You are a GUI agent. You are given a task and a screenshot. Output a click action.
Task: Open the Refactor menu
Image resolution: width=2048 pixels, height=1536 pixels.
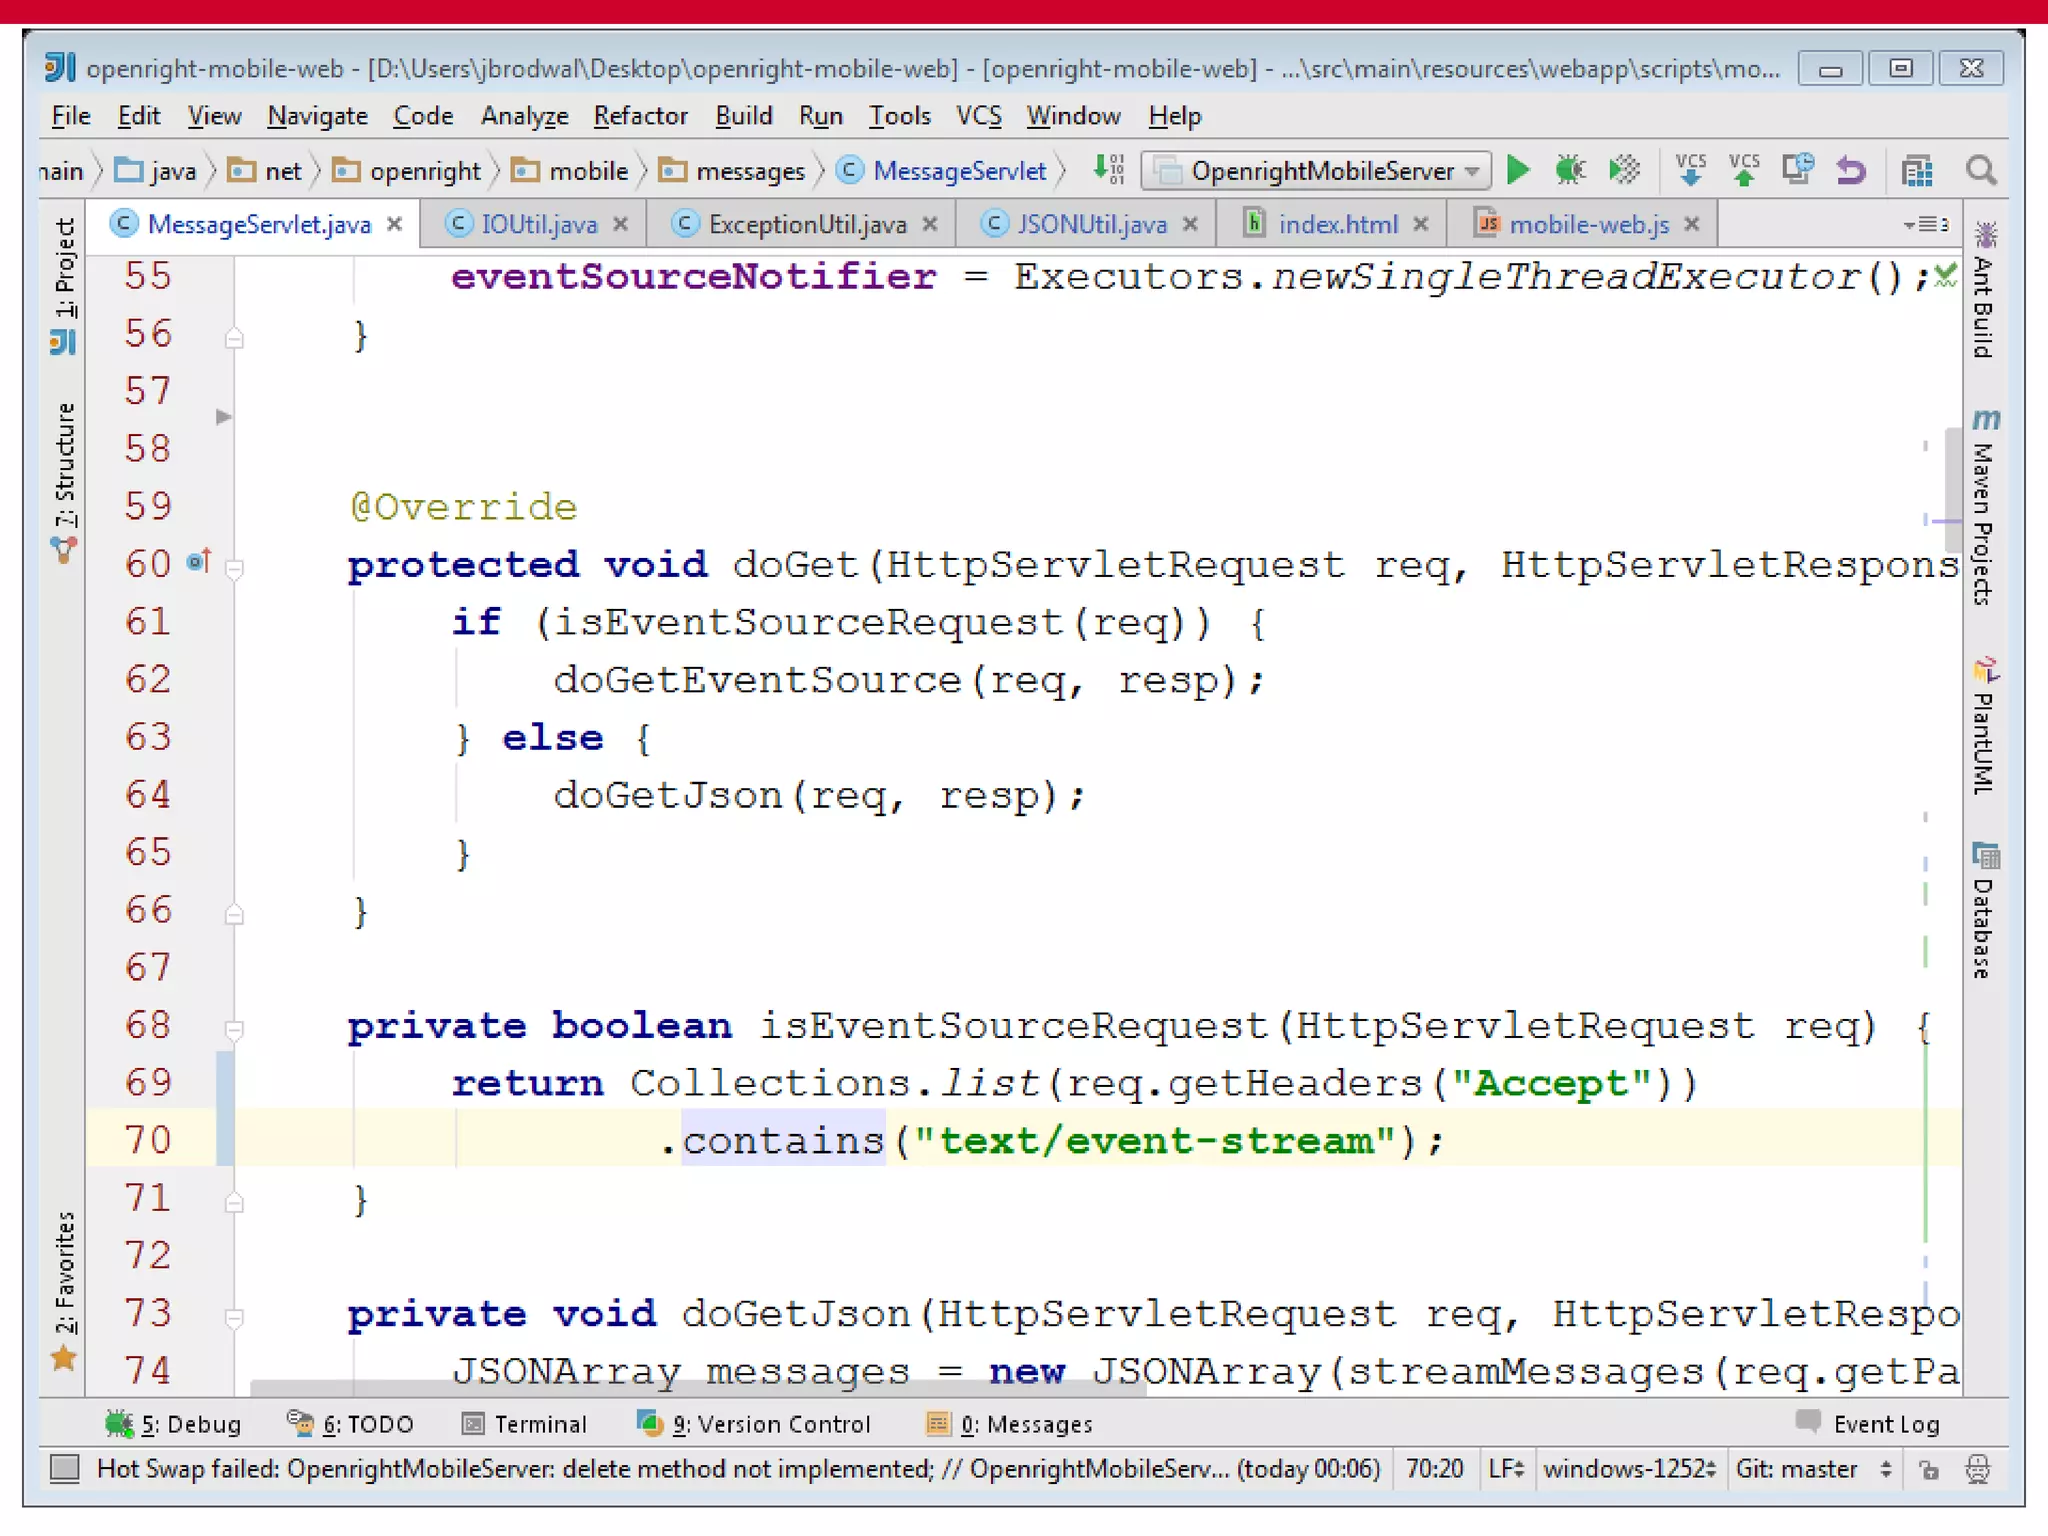click(x=640, y=116)
